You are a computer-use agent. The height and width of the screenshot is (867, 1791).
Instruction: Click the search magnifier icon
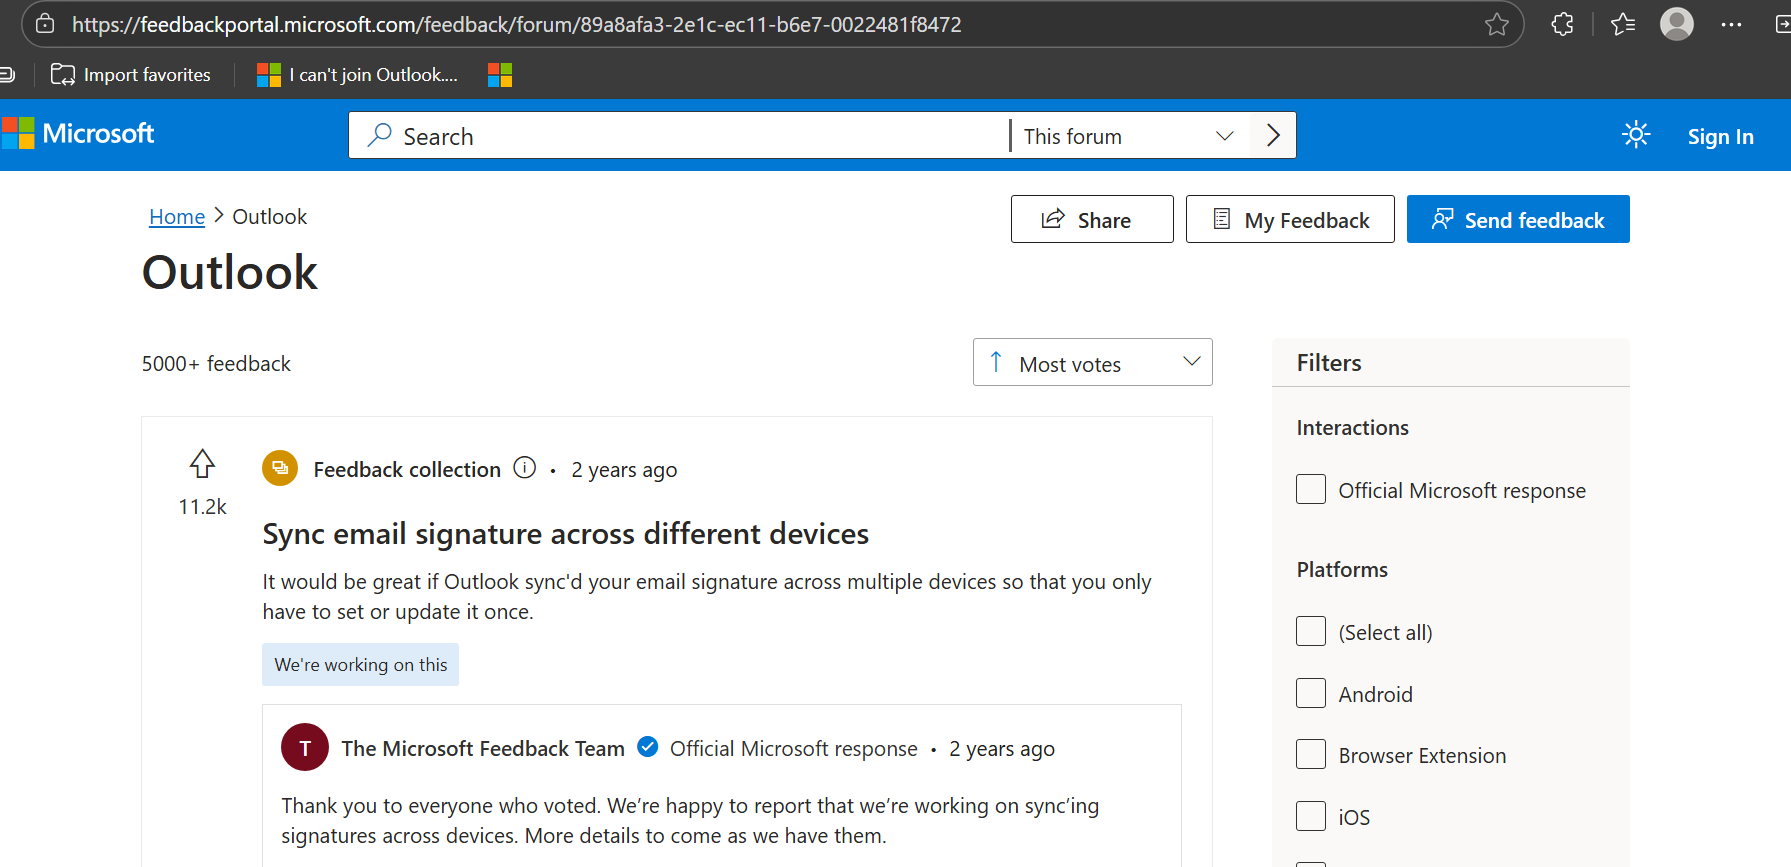pyautogui.click(x=380, y=135)
